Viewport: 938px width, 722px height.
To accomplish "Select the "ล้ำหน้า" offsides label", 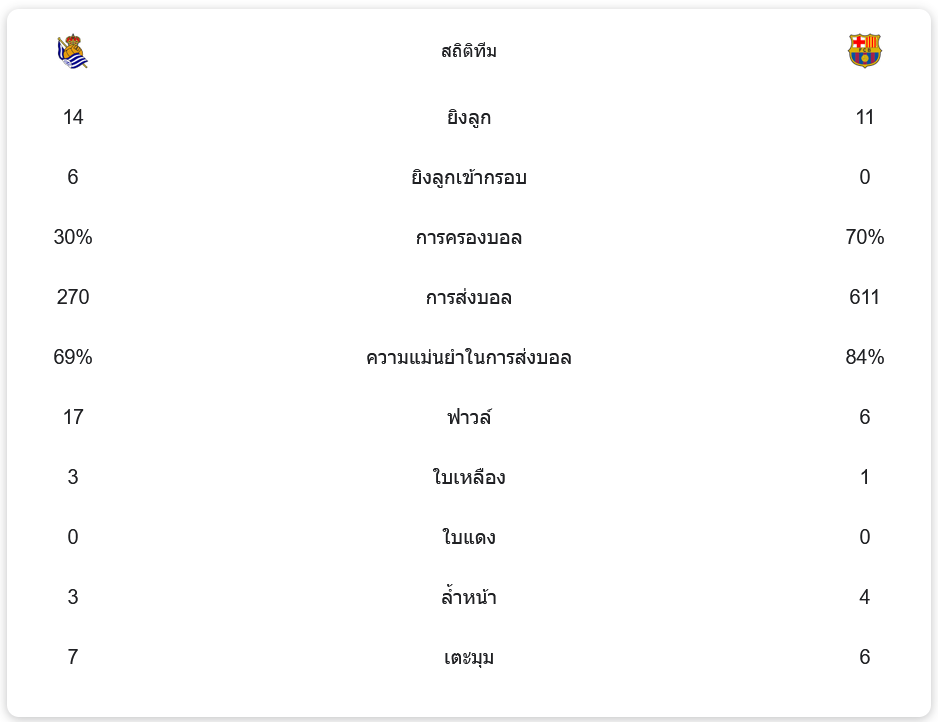I will coord(468,598).
